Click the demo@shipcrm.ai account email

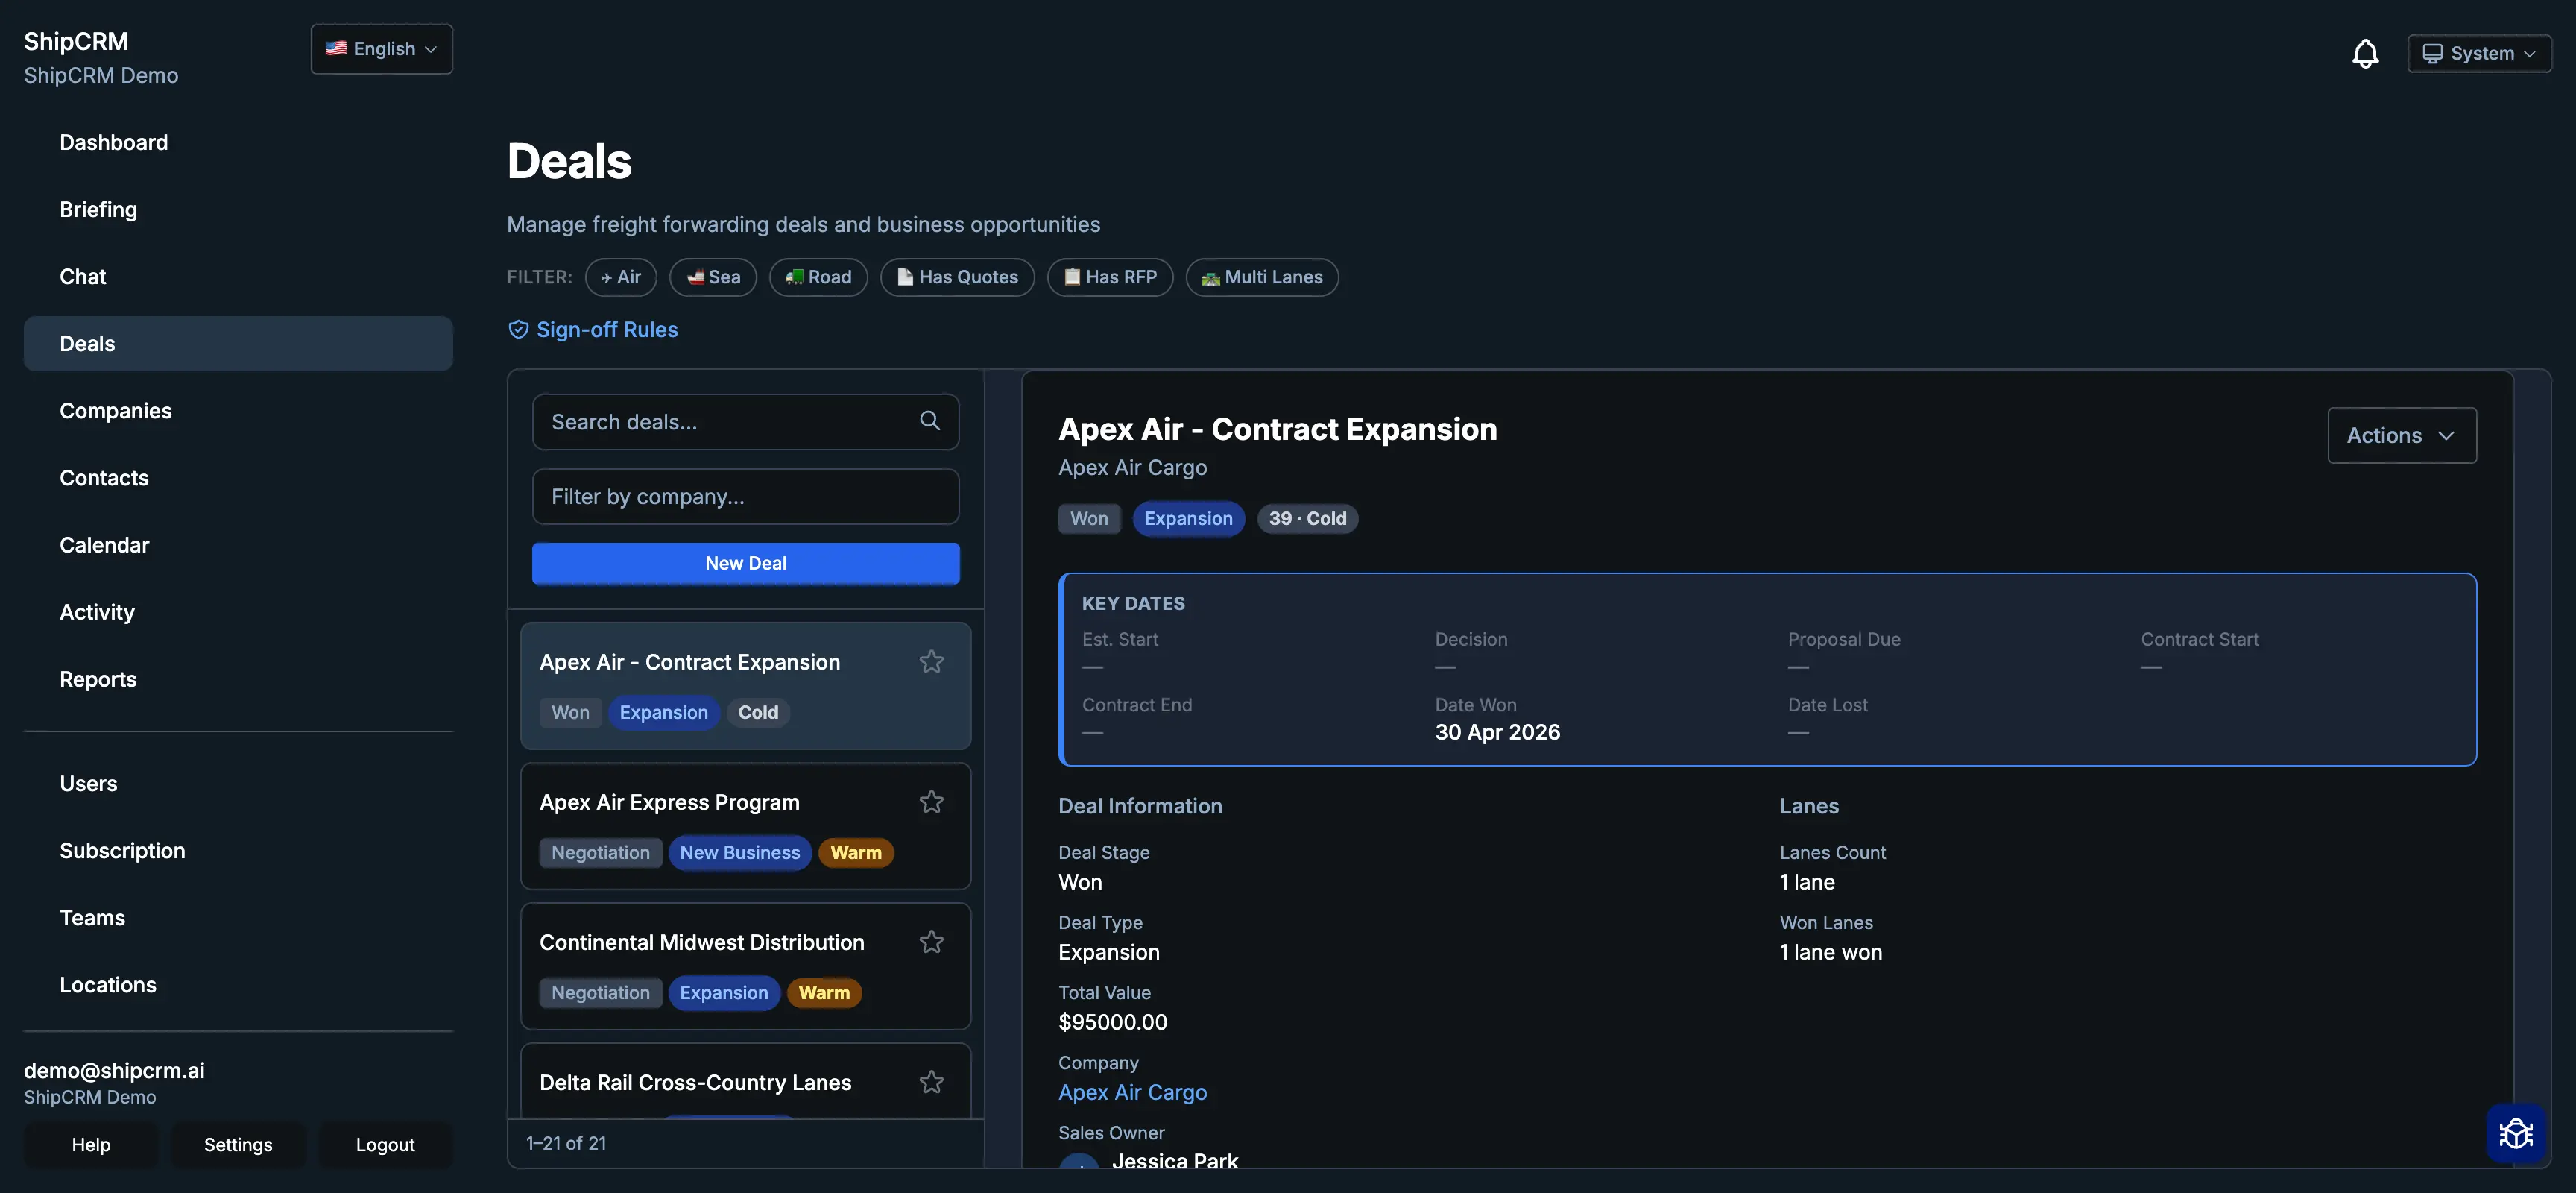[x=114, y=1070]
